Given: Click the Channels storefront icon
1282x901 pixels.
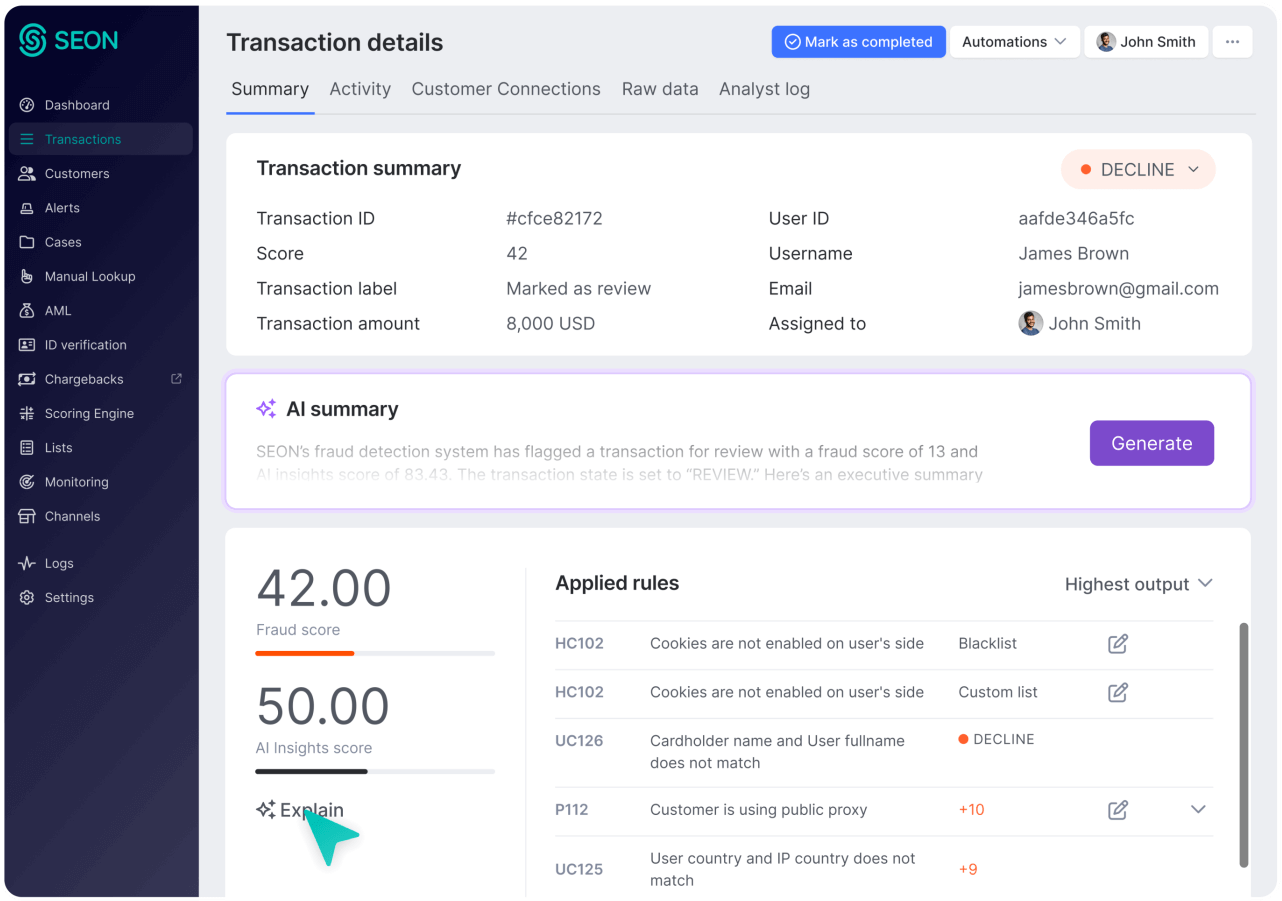Looking at the screenshot, I should 27,516.
